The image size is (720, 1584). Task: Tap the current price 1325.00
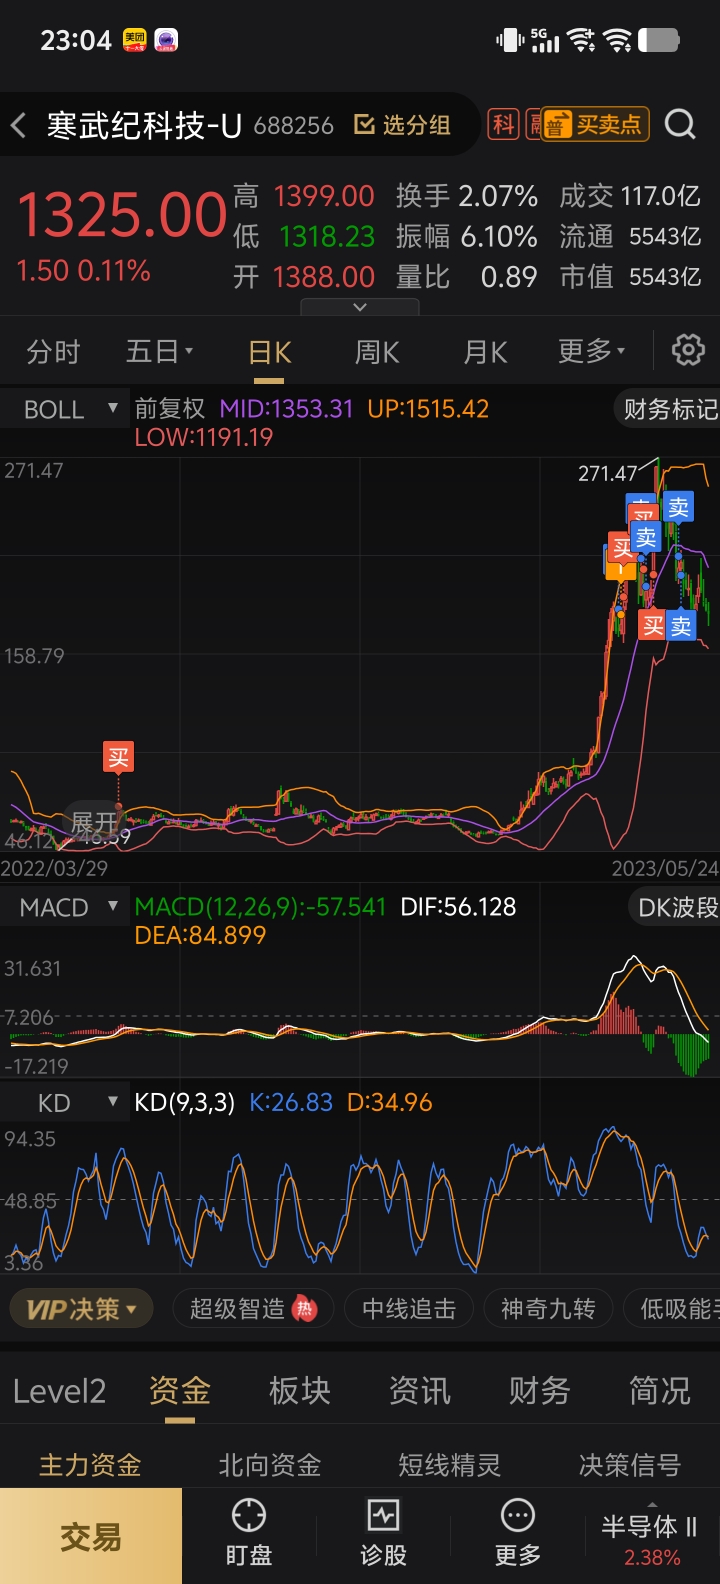[x=122, y=215]
